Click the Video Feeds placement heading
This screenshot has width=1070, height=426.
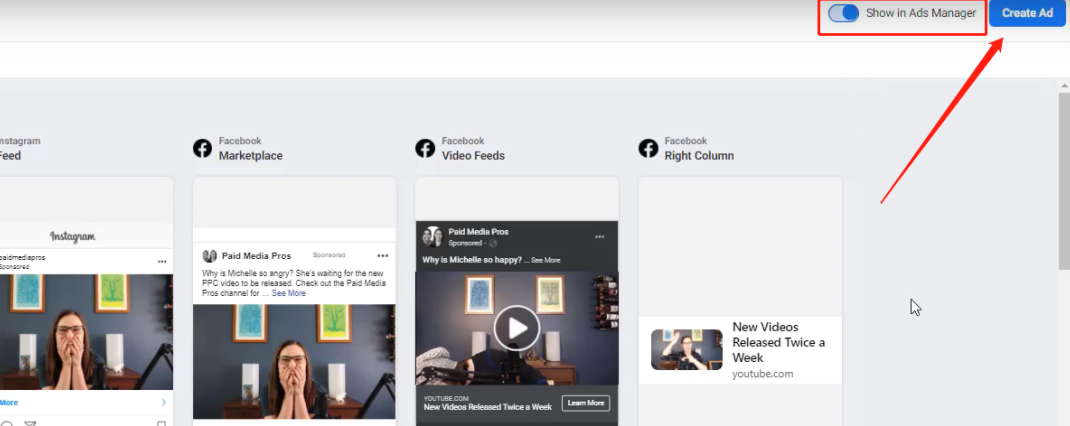pos(473,156)
